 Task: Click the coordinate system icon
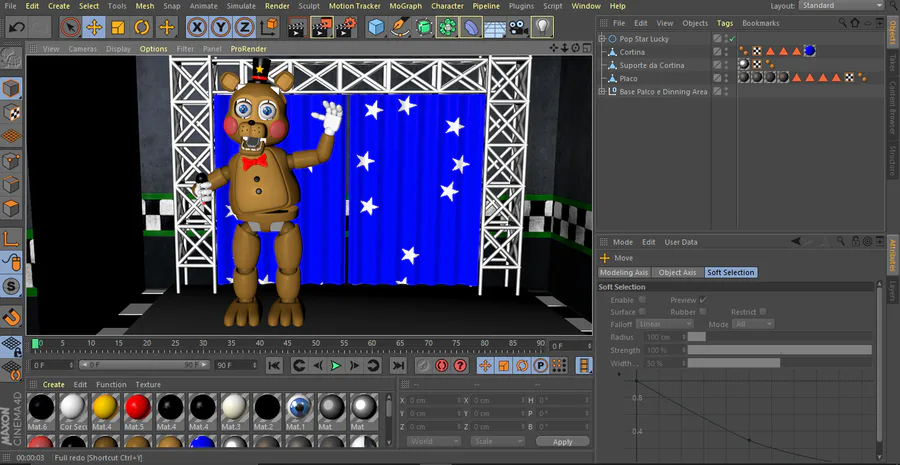269,27
